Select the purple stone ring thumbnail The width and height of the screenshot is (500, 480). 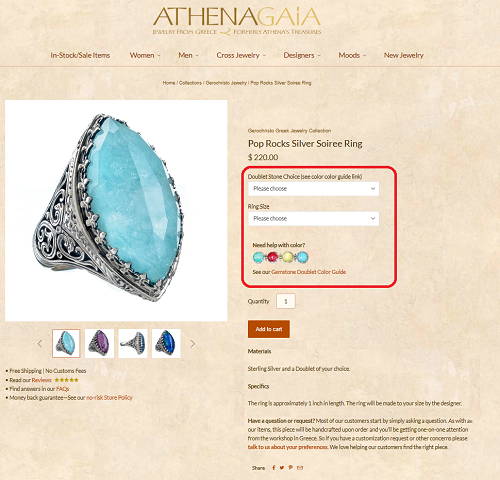pos(99,343)
